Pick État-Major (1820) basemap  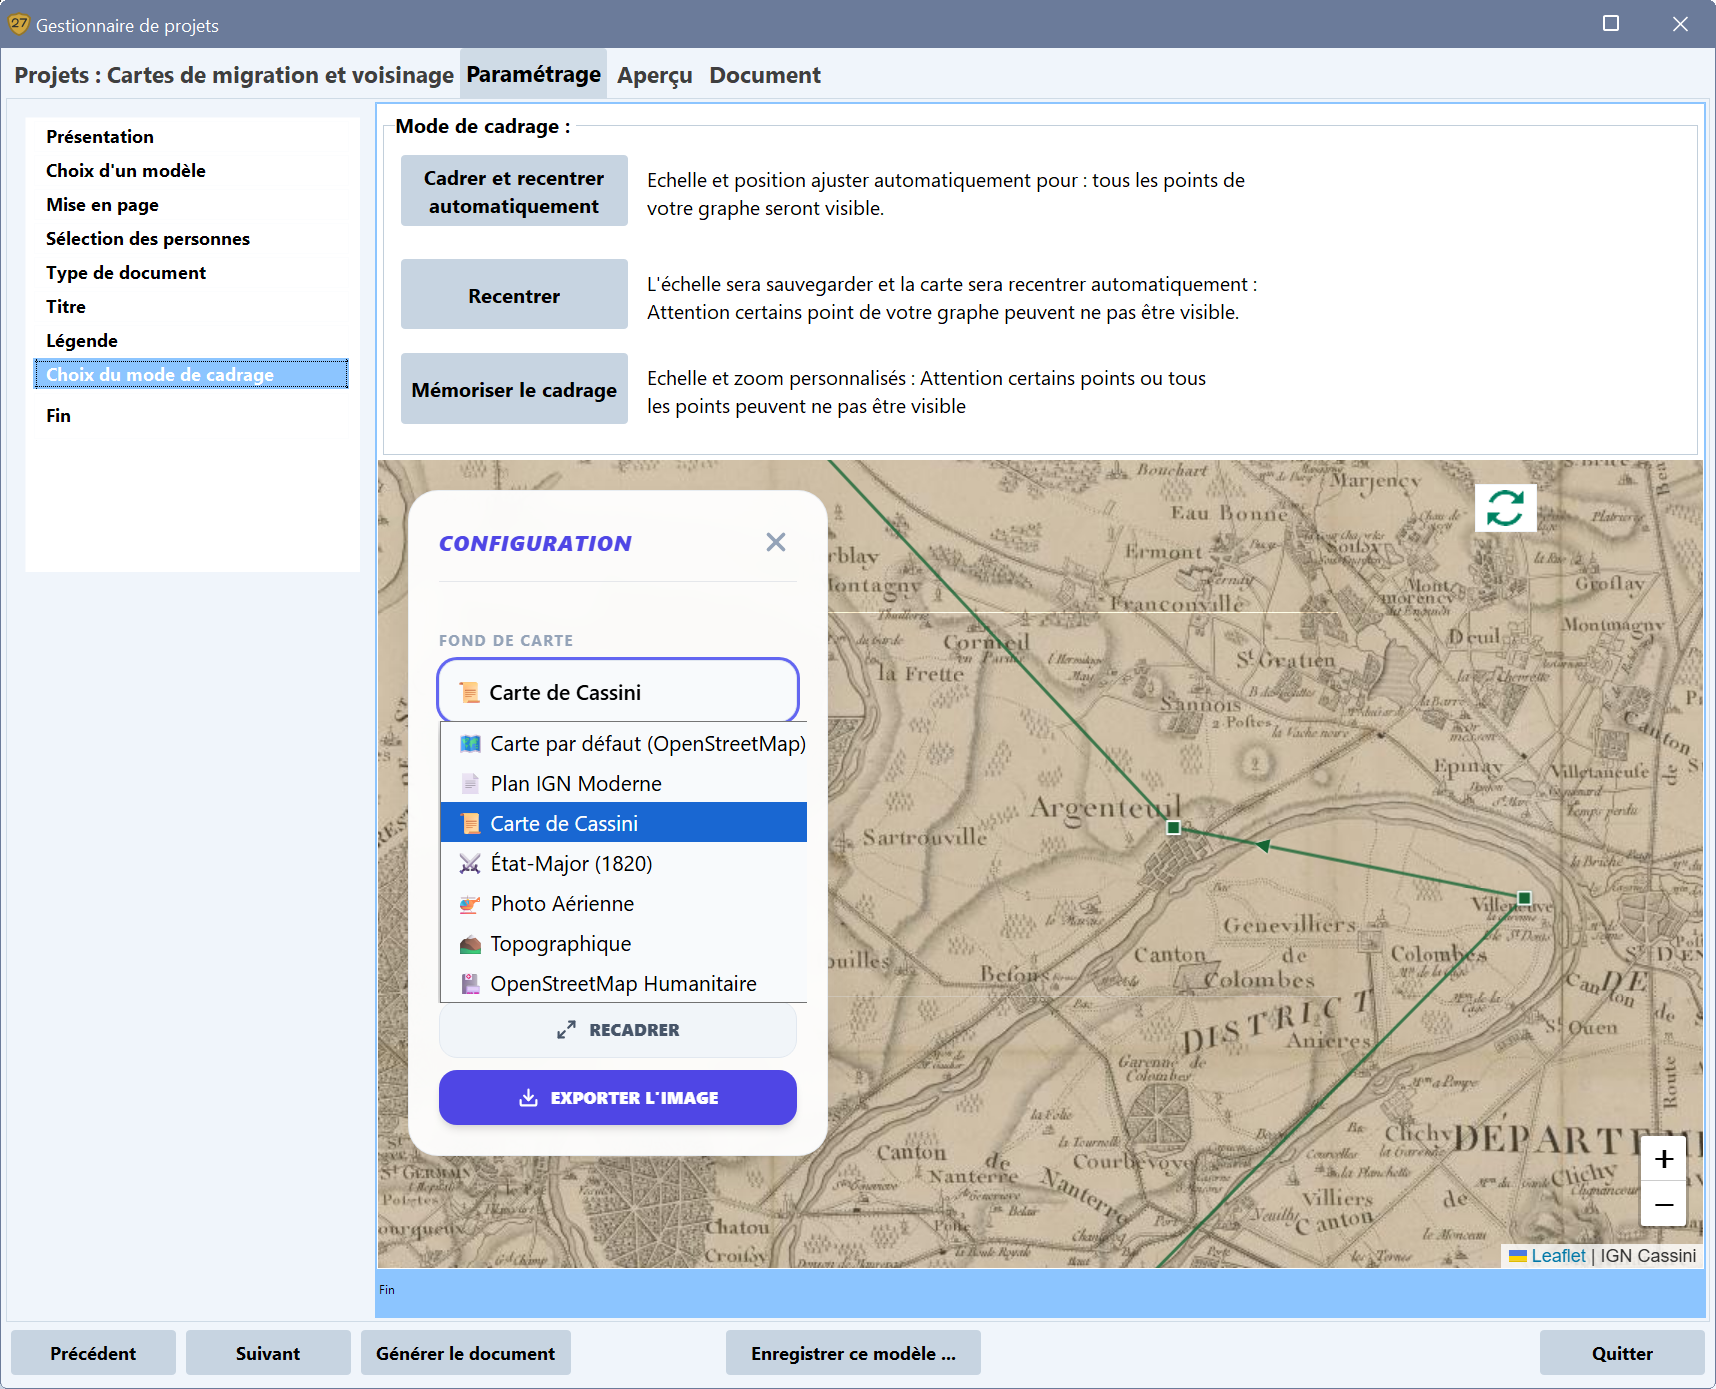coord(624,863)
